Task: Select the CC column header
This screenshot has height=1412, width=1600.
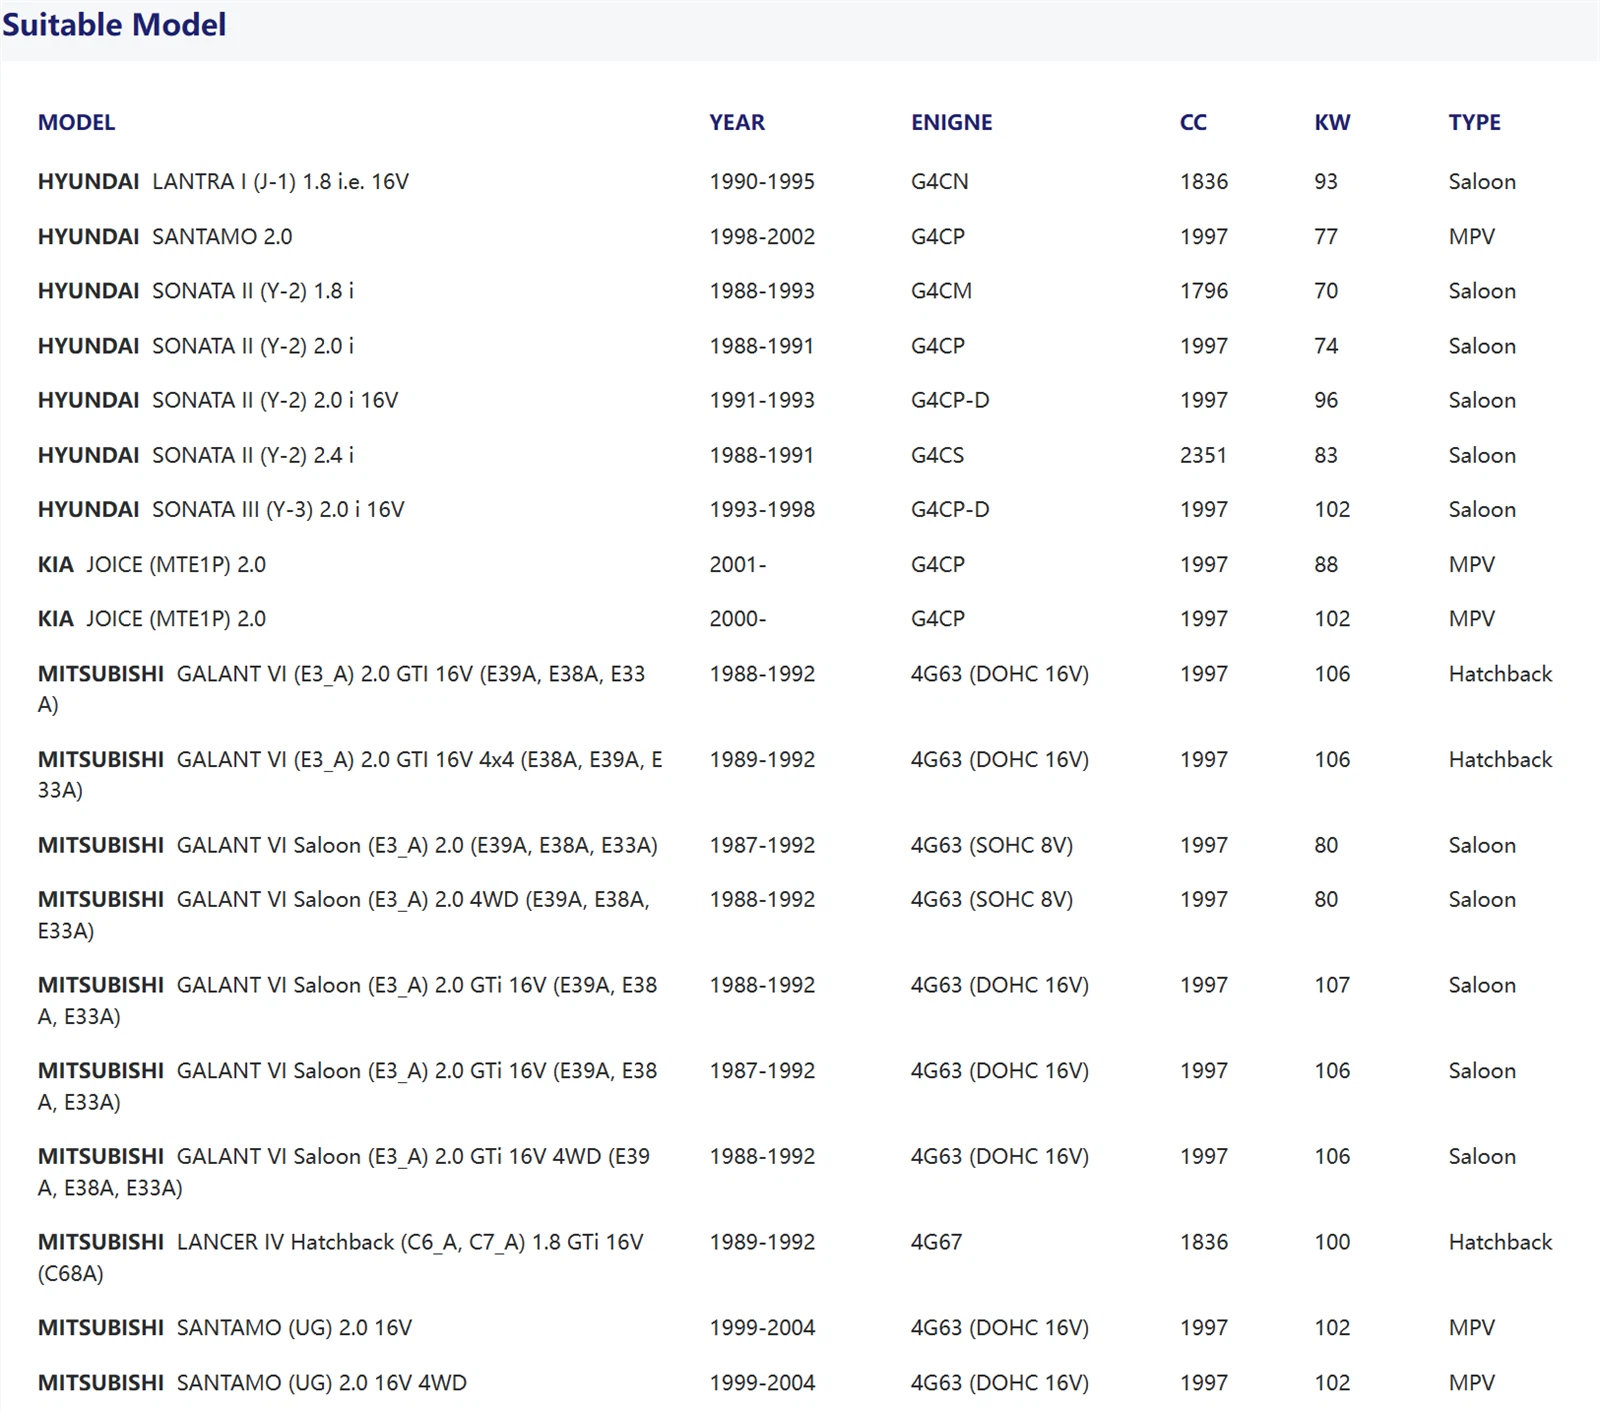Action: click(1193, 122)
